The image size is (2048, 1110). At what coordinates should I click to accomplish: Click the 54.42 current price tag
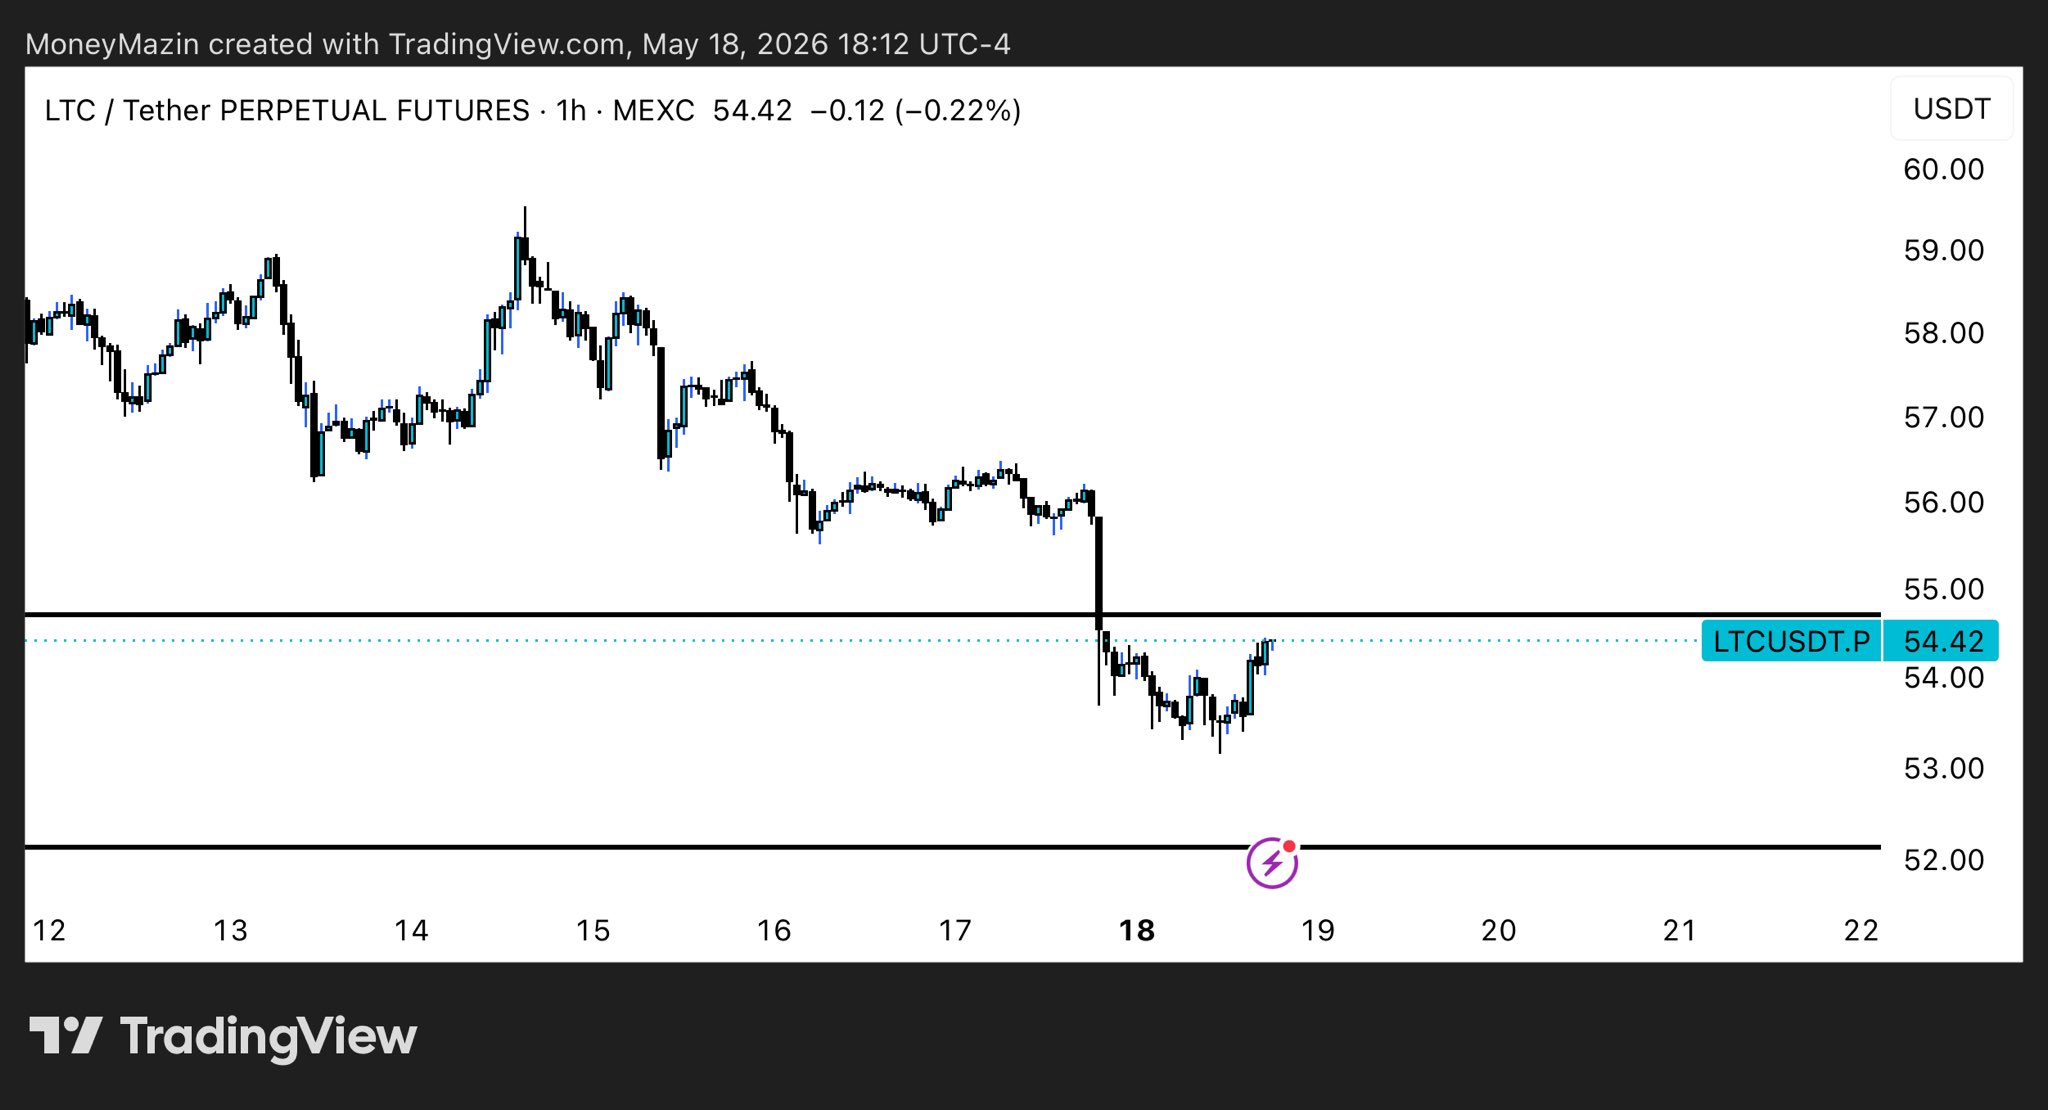[1941, 641]
